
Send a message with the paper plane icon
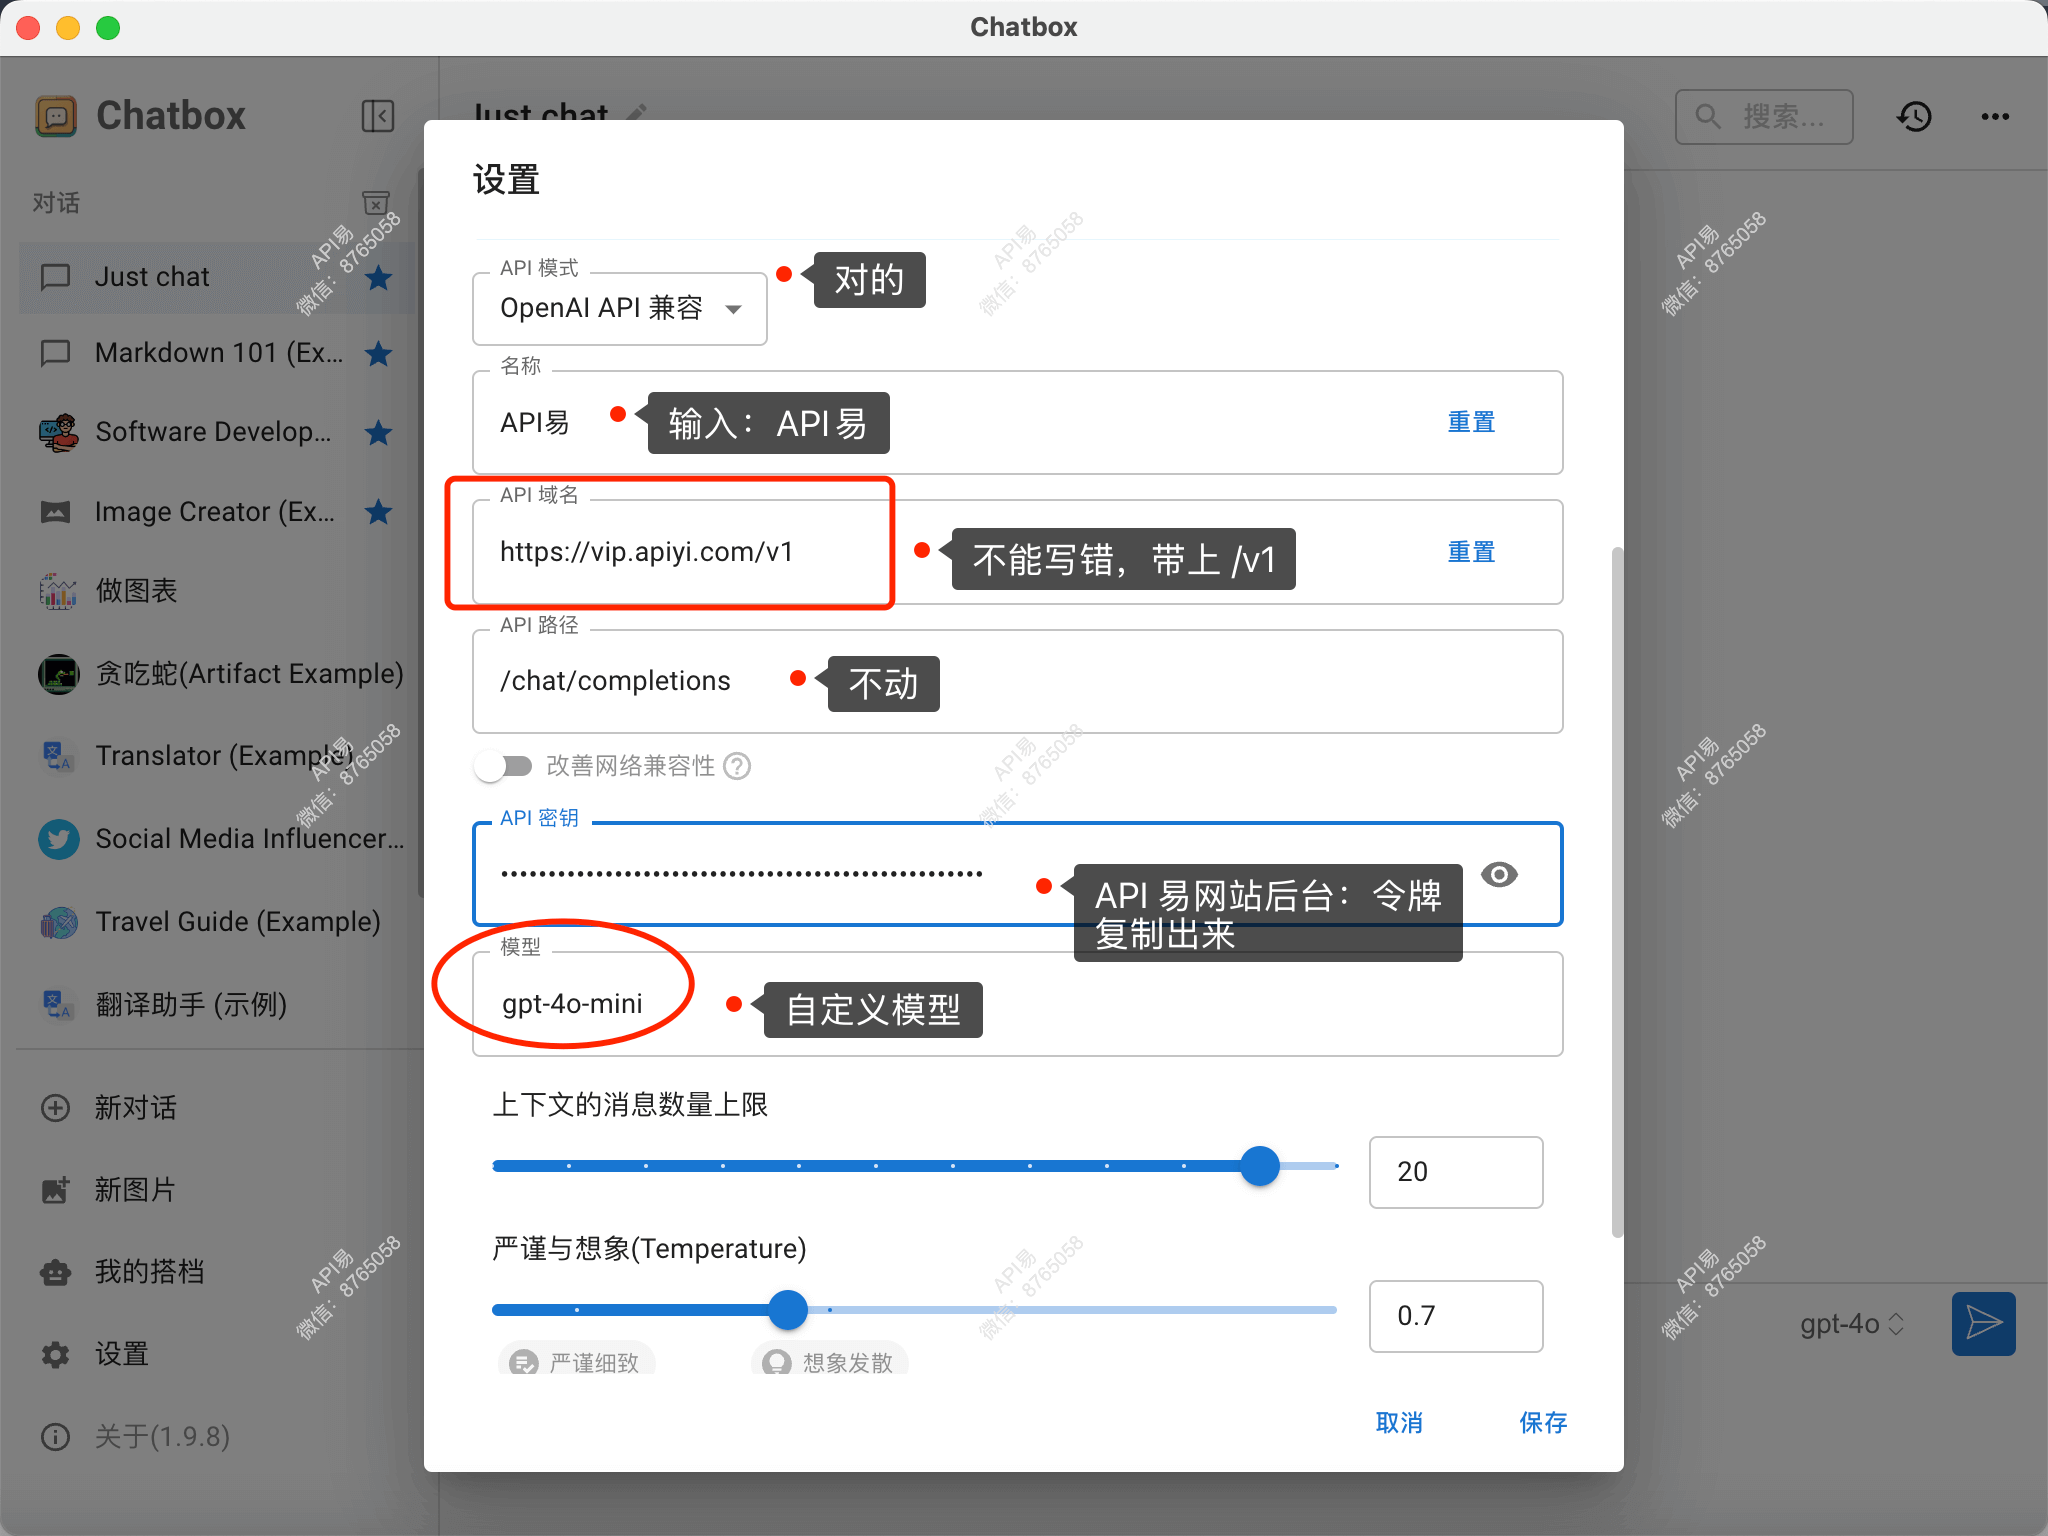pos(1982,1323)
